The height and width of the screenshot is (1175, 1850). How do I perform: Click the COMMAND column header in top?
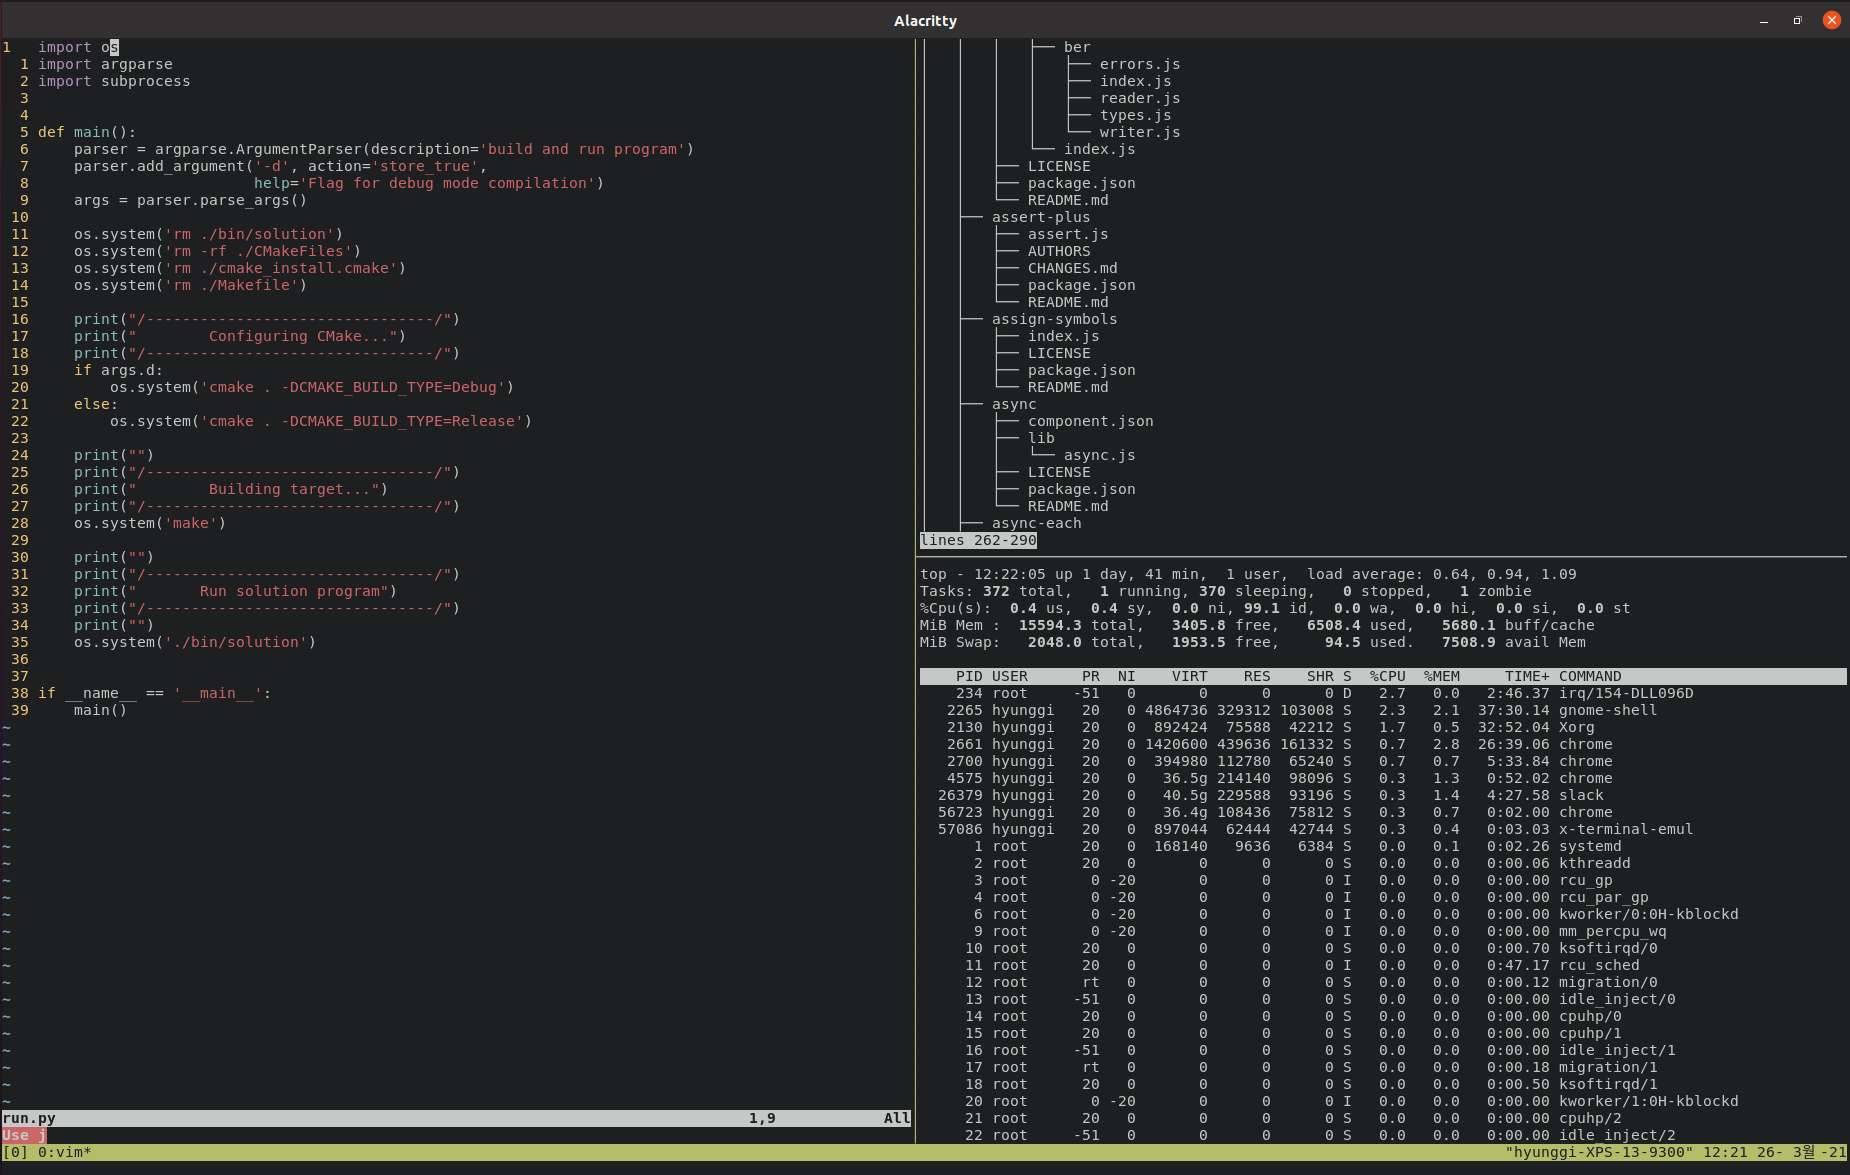pos(1590,676)
